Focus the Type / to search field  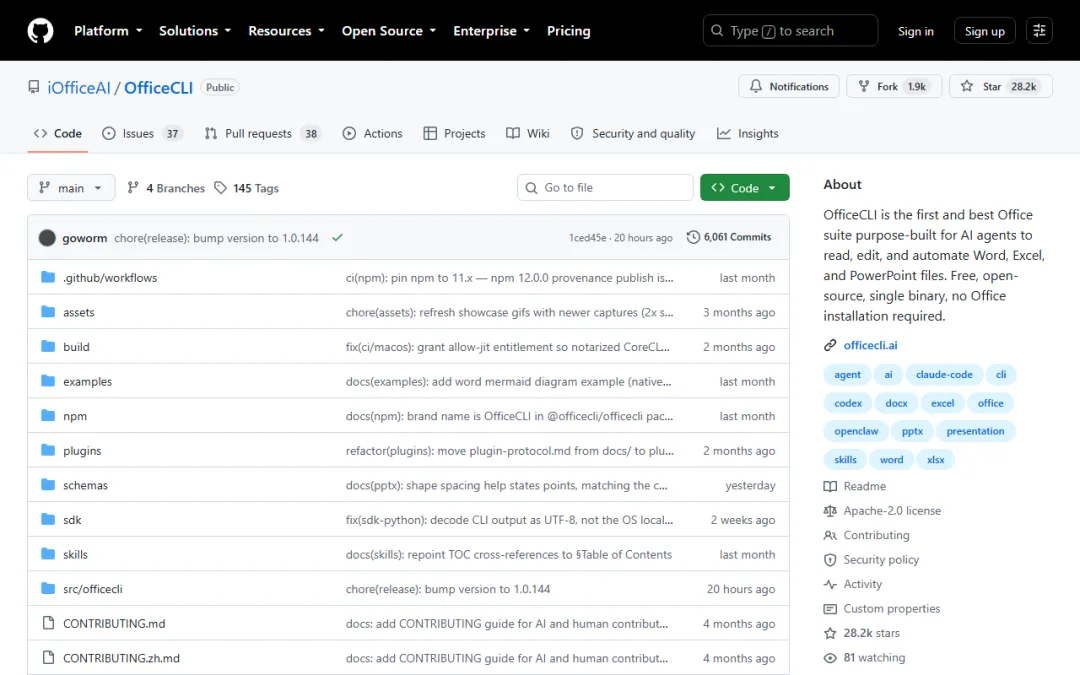(x=790, y=31)
